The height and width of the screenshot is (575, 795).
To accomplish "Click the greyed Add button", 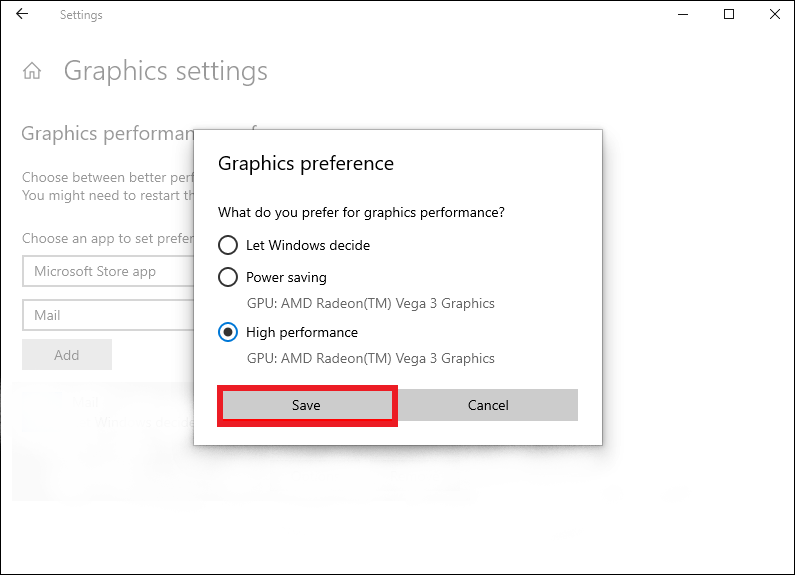I will 67,355.
